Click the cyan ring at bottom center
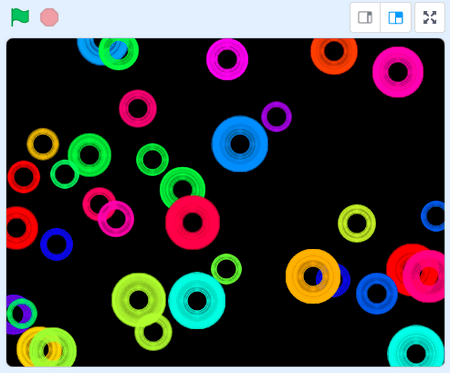The image size is (450, 373). point(197,301)
